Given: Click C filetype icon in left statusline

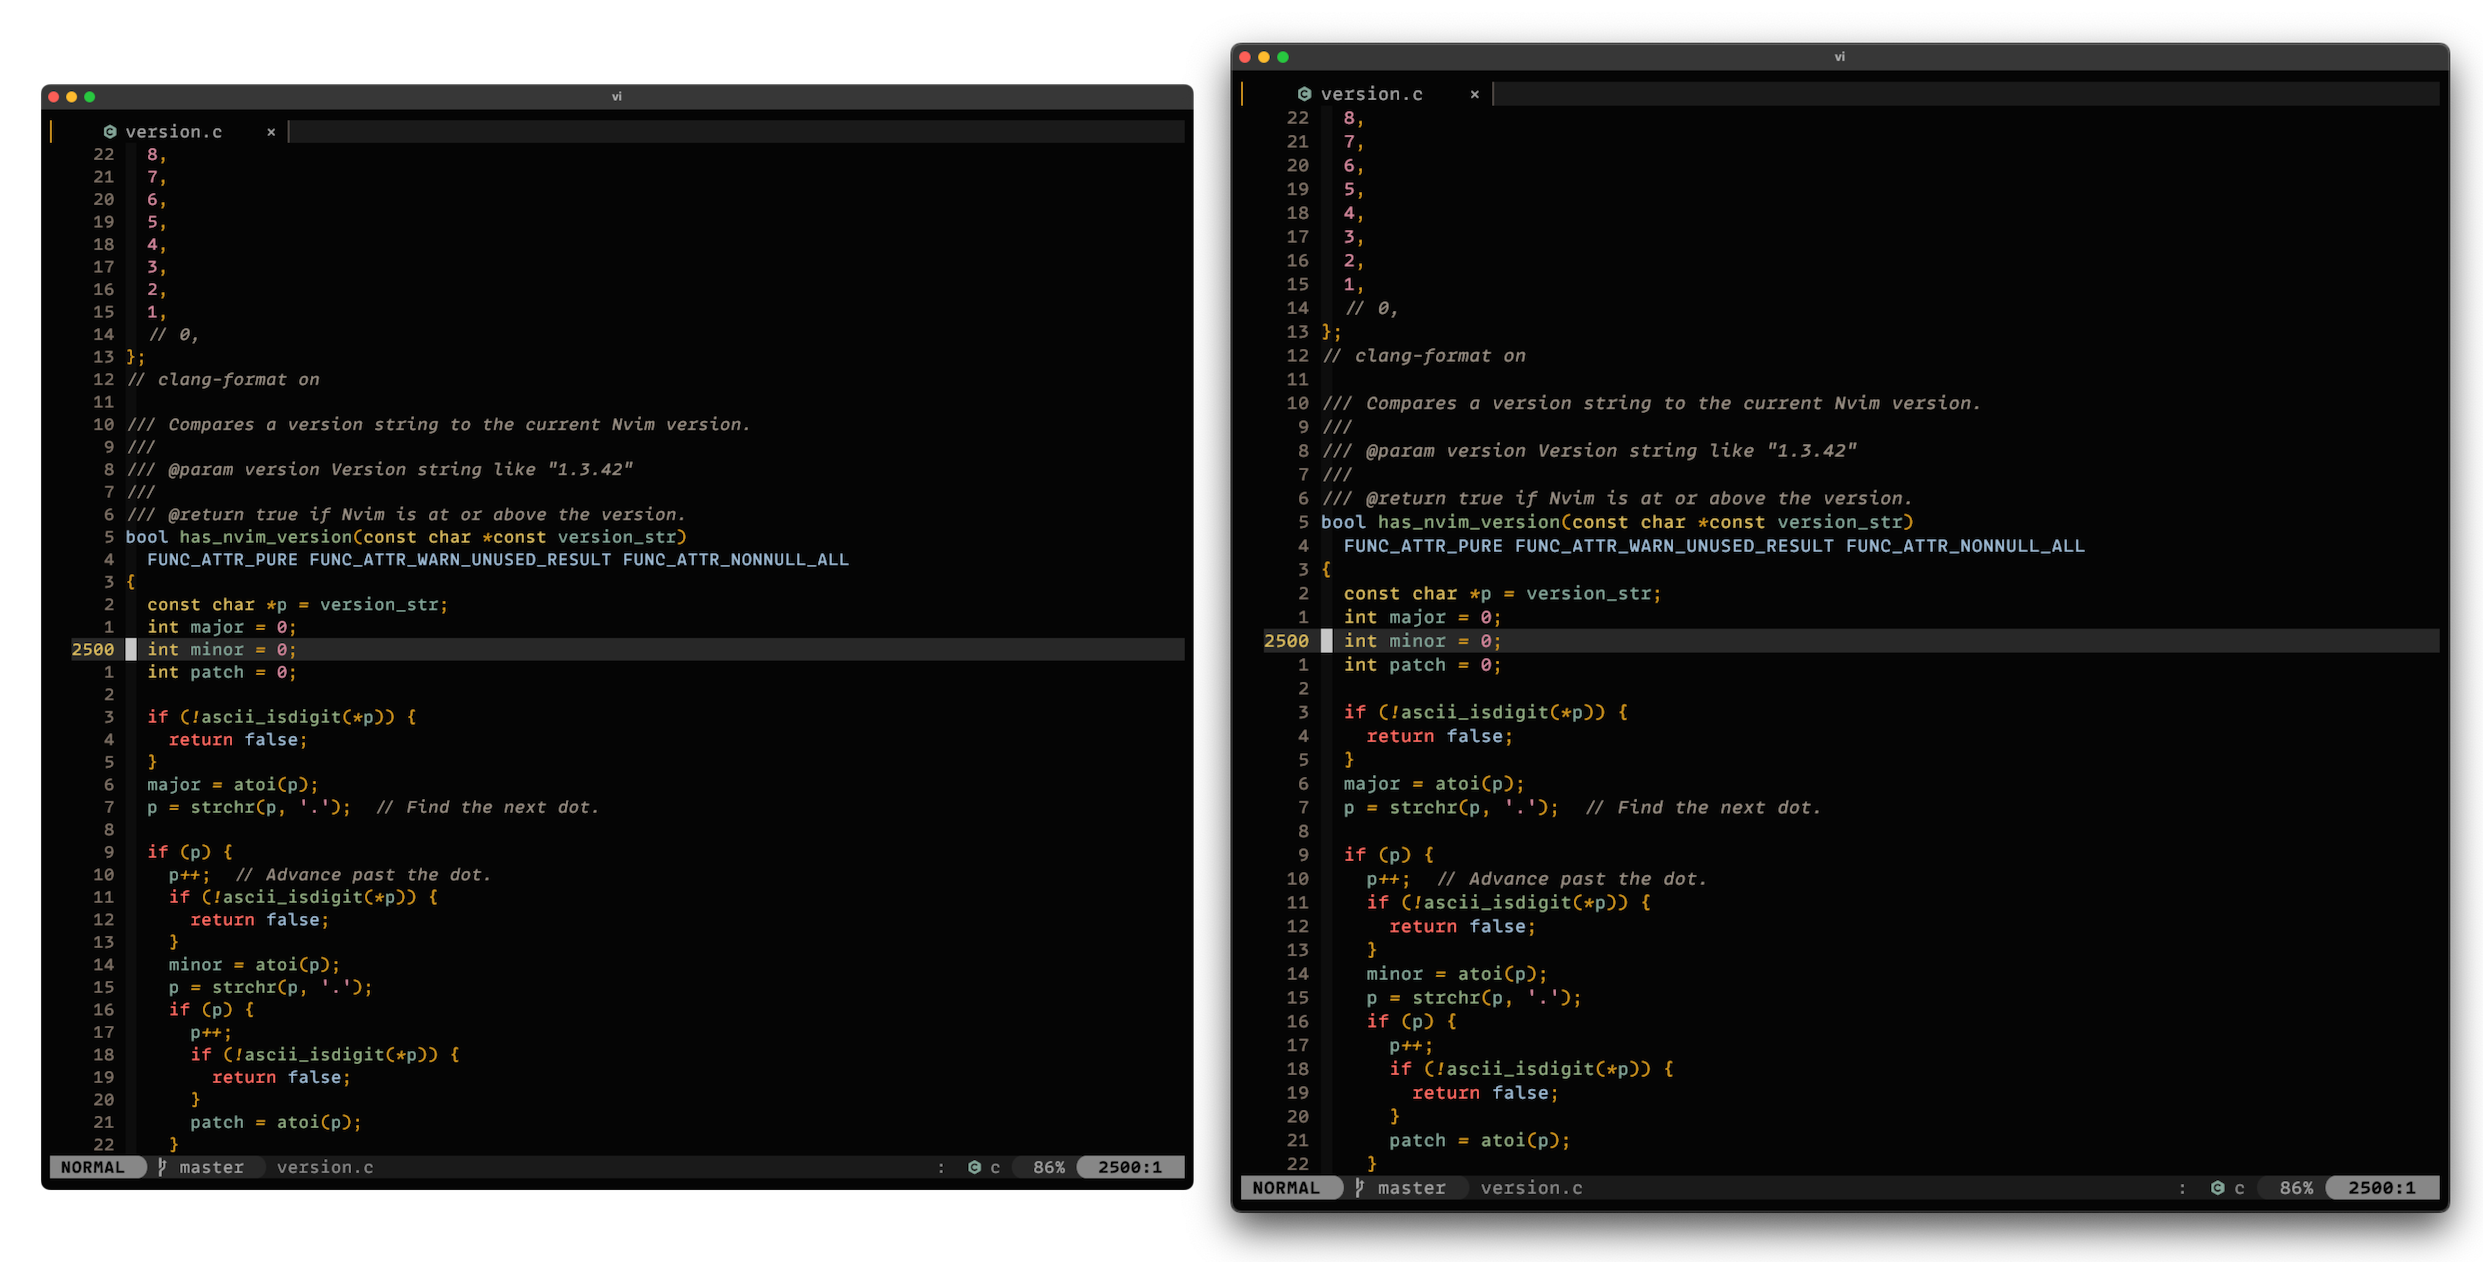Looking at the screenshot, I should pos(974,1167).
